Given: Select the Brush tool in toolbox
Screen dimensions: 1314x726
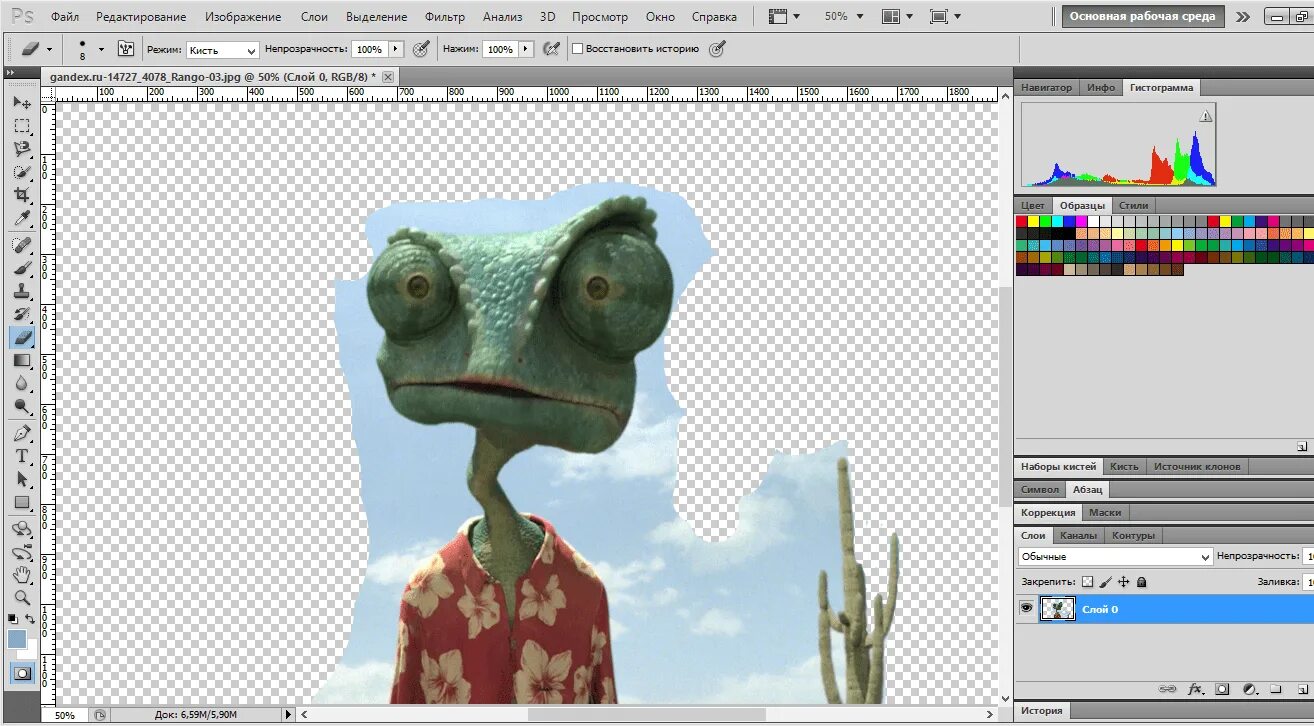Looking at the screenshot, I should tap(22, 268).
